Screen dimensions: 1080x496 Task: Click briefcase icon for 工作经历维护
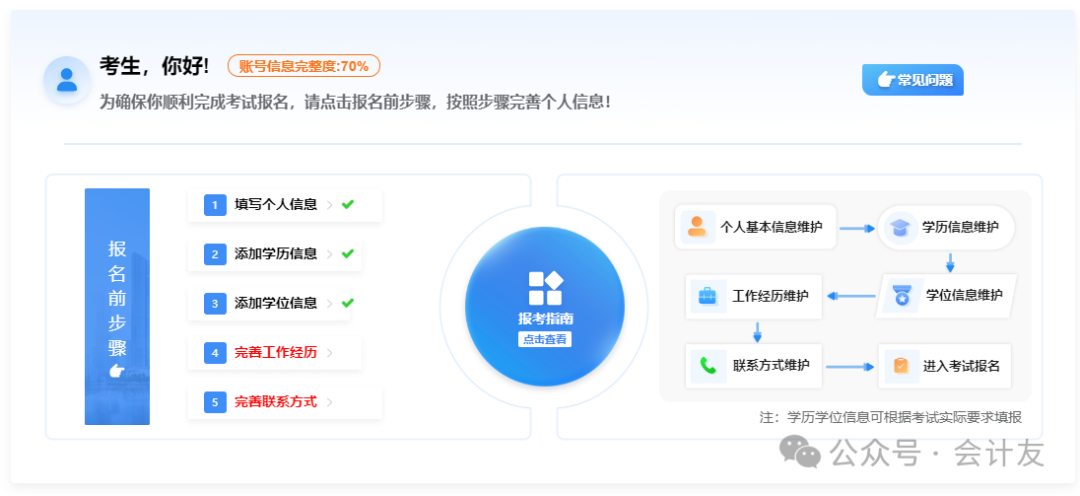tap(708, 297)
